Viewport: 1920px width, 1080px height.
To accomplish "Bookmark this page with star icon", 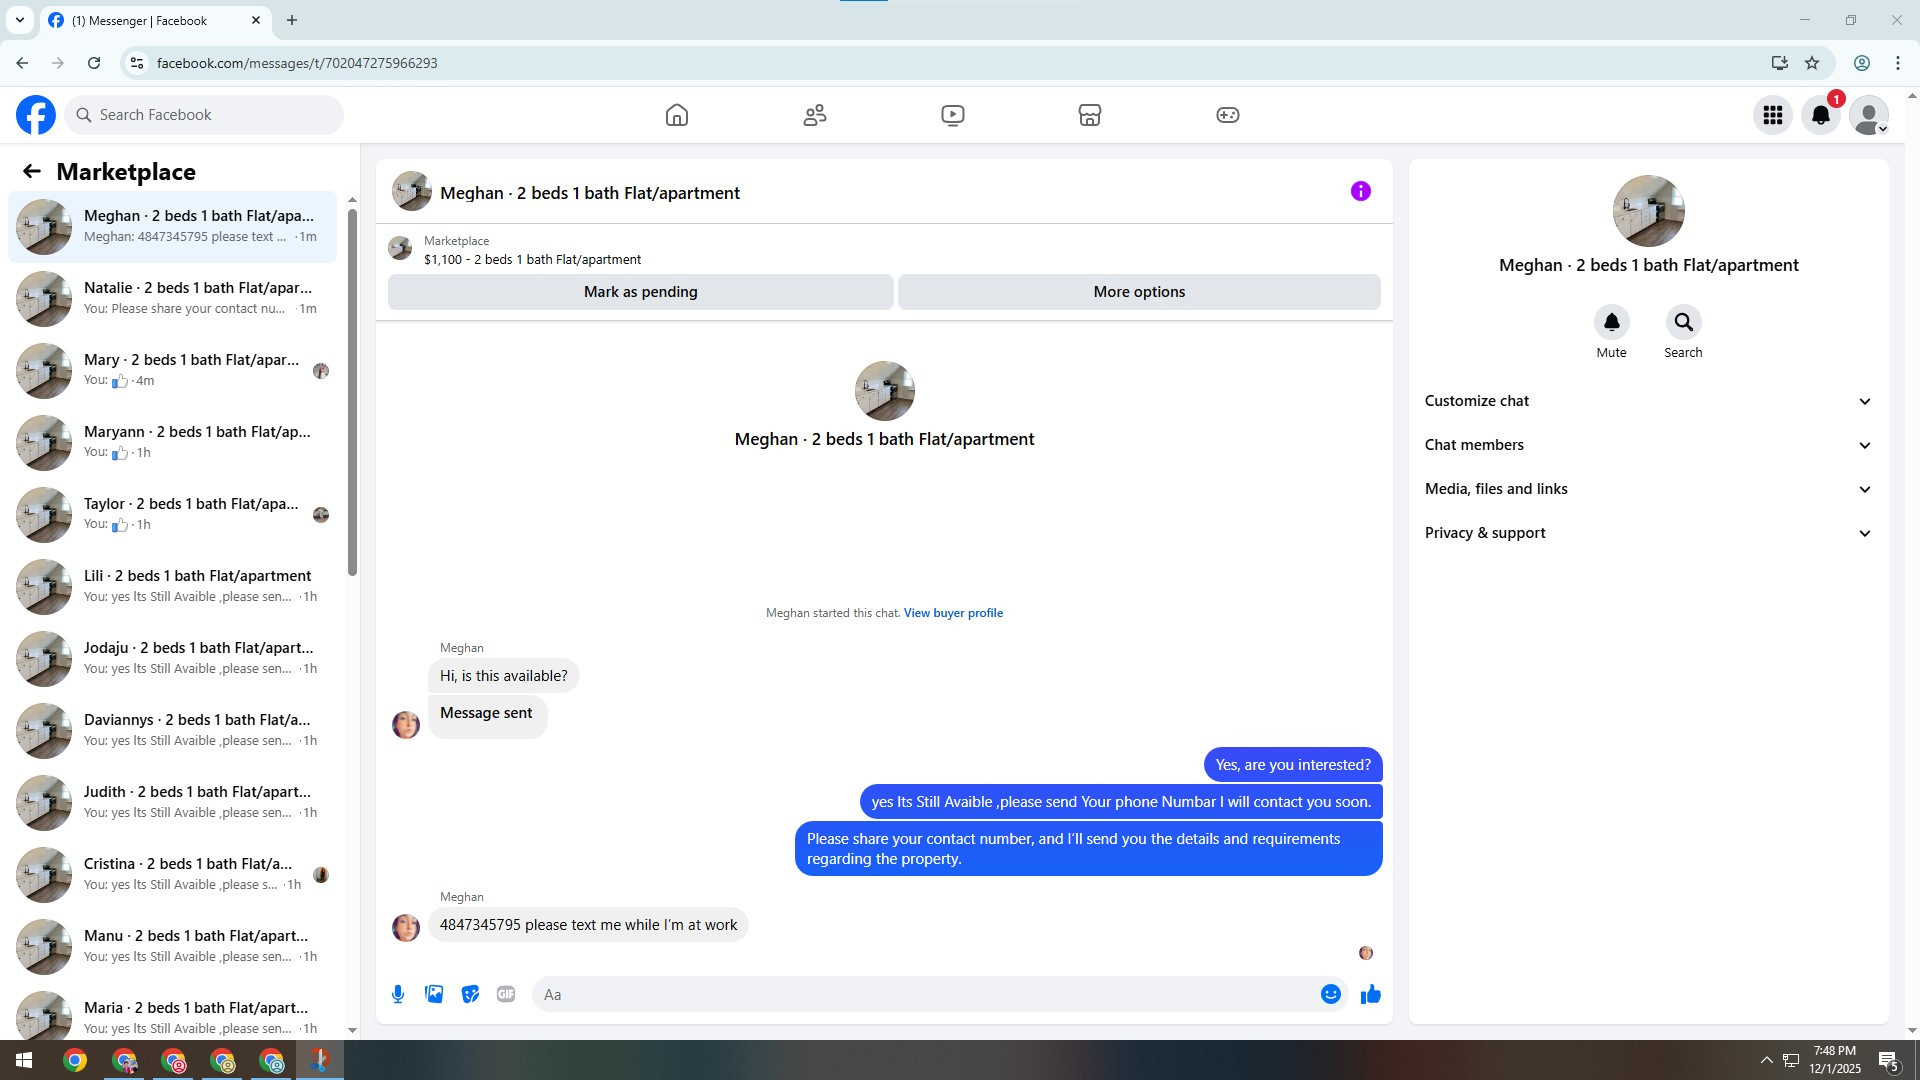I will (1812, 63).
